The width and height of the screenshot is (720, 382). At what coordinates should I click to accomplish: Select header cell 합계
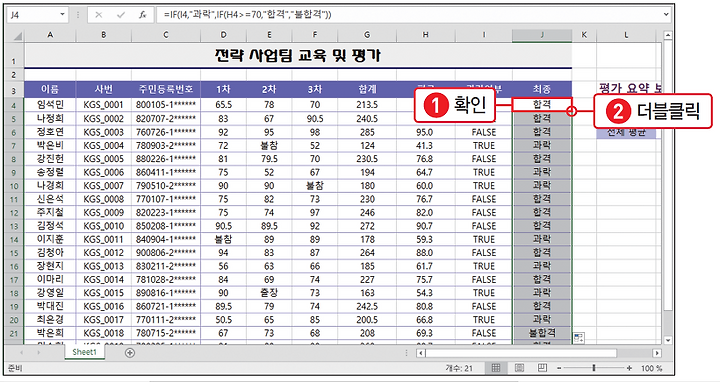(x=367, y=89)
